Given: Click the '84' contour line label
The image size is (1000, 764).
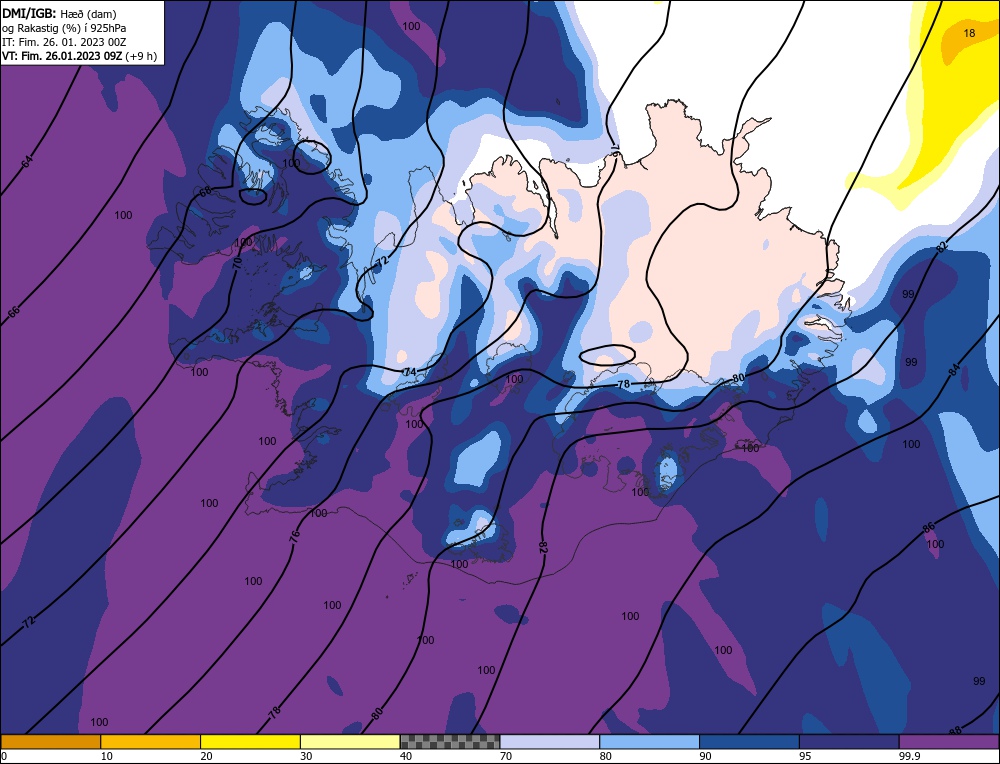Looking at the screenshot, I should tap(953, 369).
